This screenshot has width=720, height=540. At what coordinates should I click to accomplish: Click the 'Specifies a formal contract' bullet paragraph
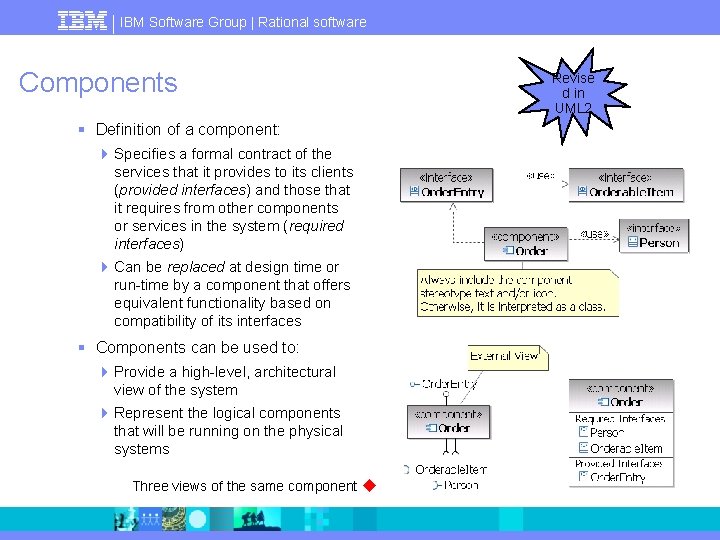tap(233, 198)
